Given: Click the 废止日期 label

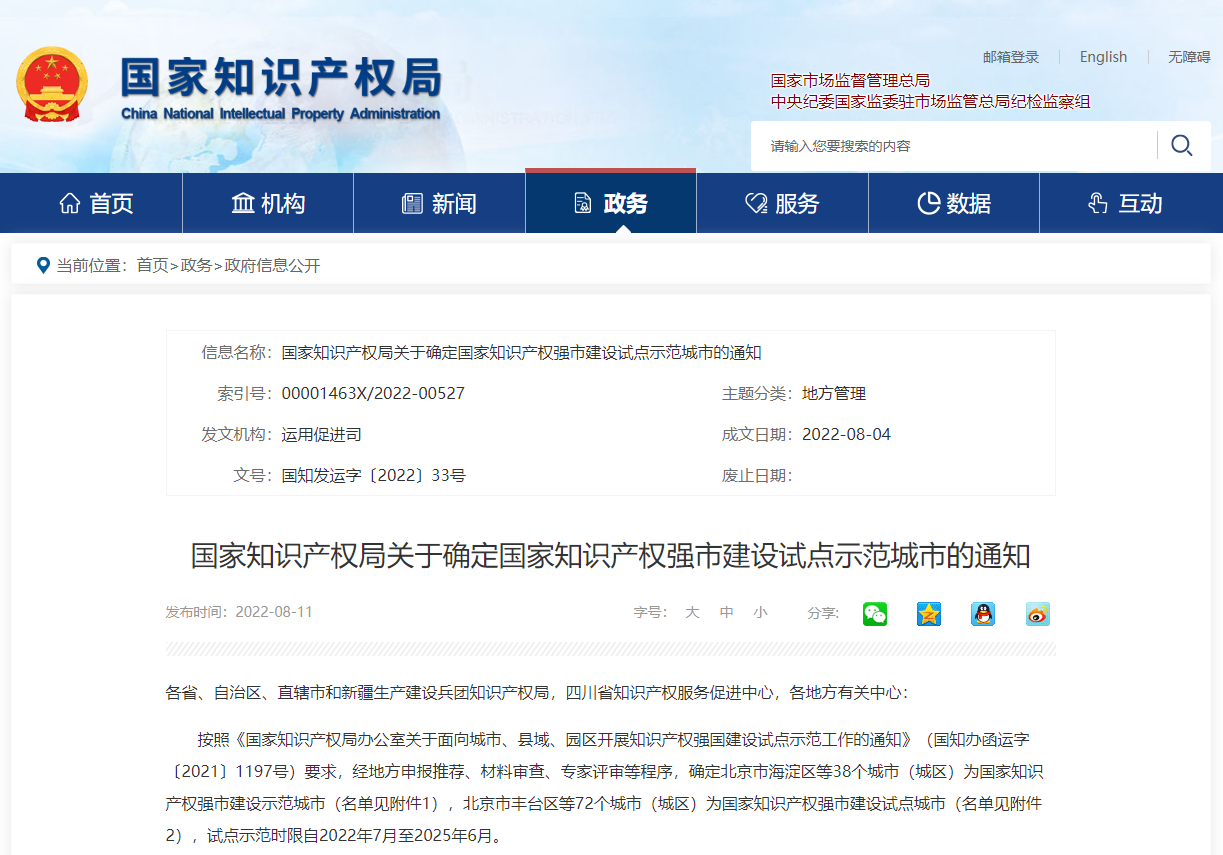Looking at the screenshot, I should (x=757, y=475).
